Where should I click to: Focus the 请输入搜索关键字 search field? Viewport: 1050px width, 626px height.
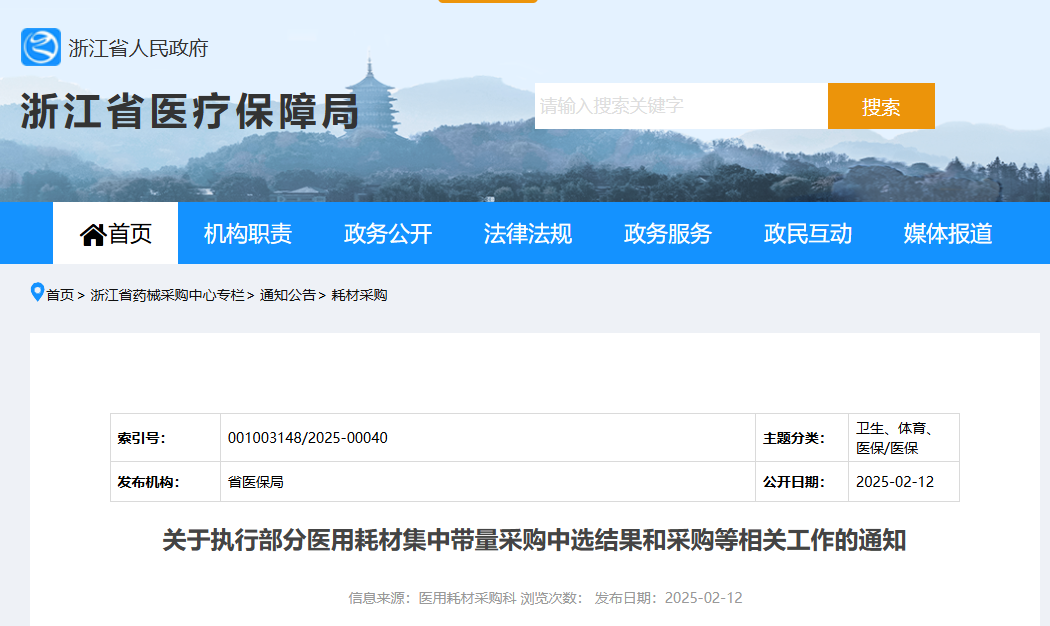click(x=680, y=106)
